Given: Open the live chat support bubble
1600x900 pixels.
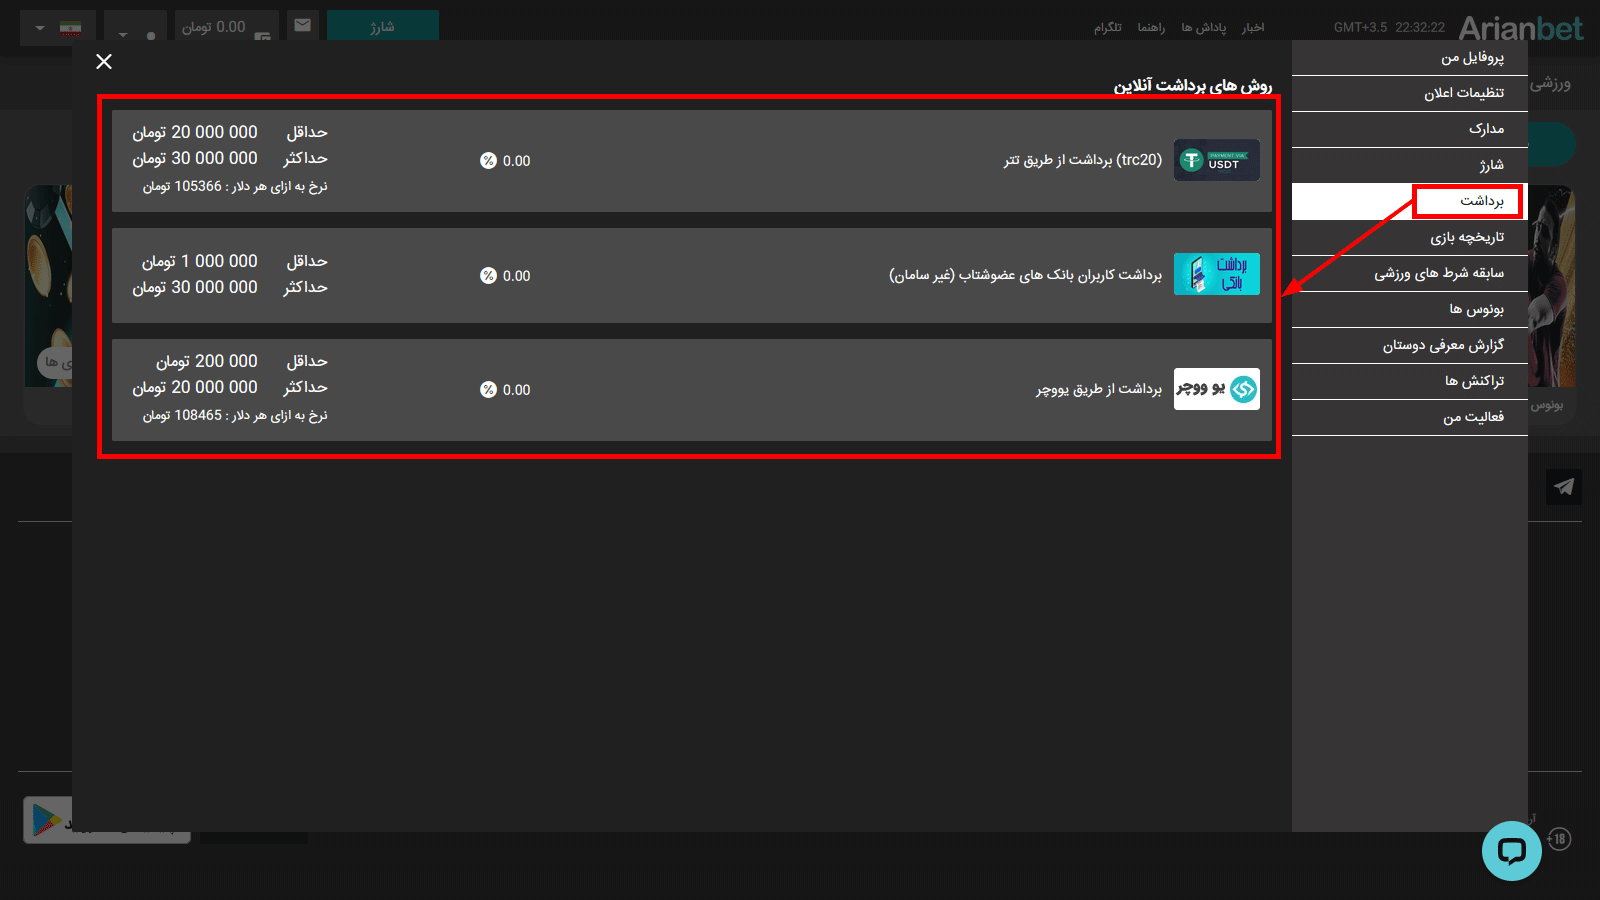Looking at the screenshot, I should tap(1511, 851).
